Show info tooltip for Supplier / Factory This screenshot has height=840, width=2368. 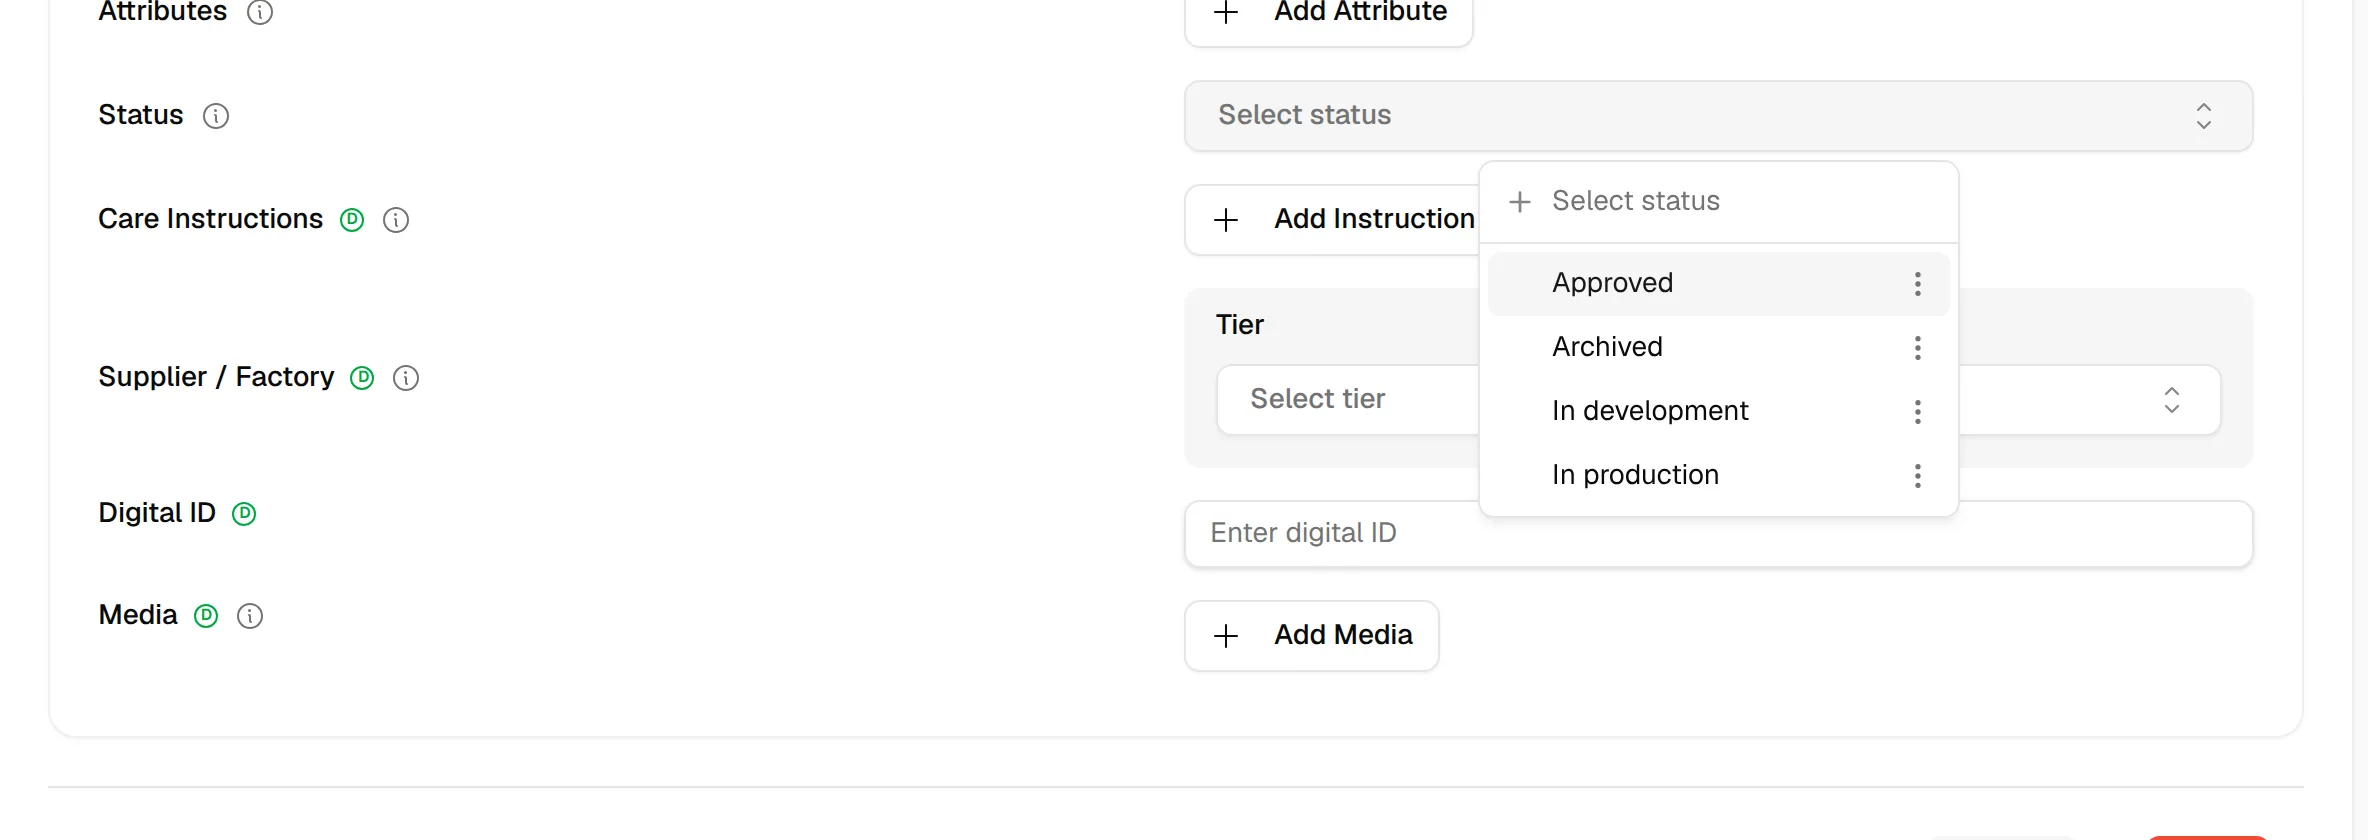pos(406,378)
